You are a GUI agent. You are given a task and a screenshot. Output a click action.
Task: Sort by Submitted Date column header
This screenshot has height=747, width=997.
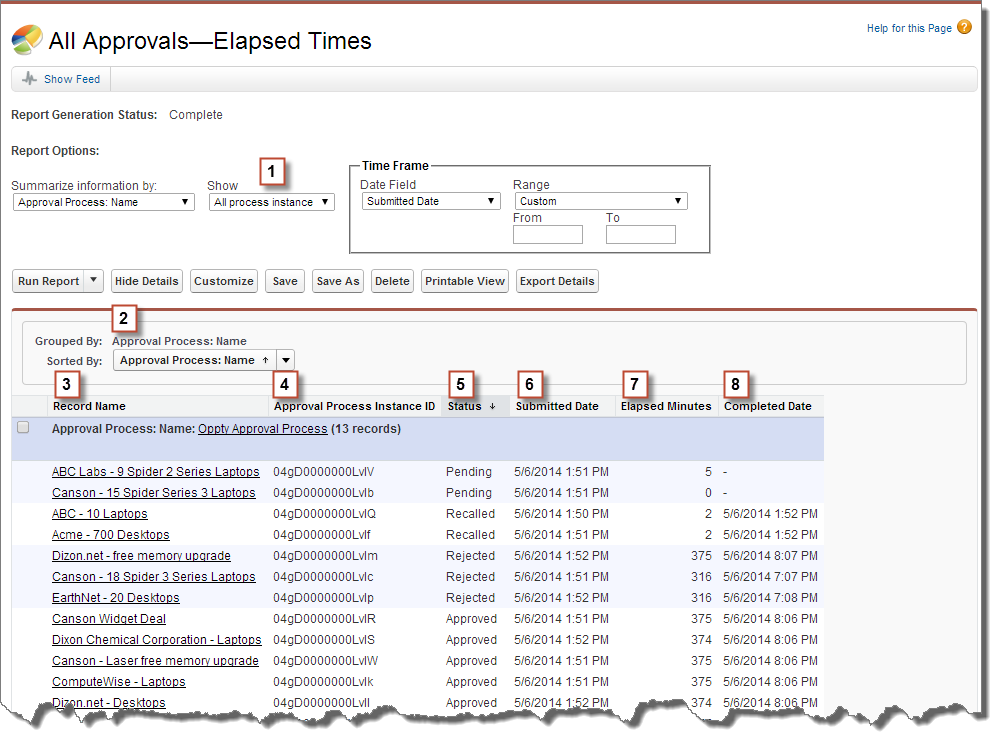point(557,406)
